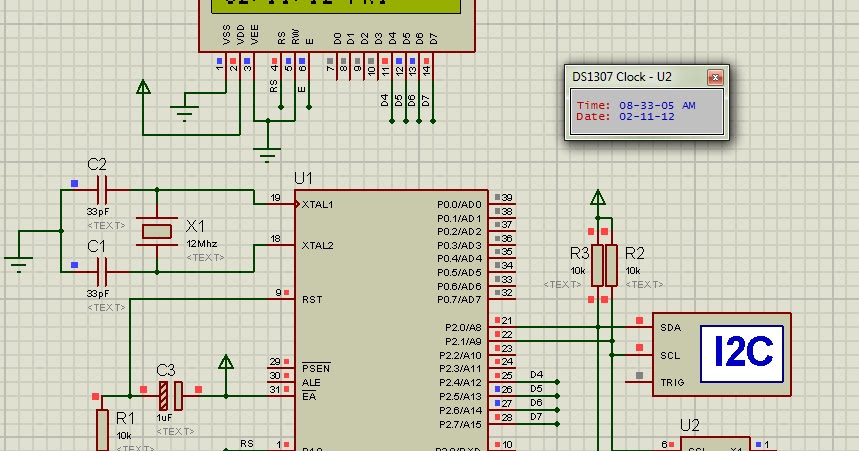The image size is (859, 451).
Task: Select capacitor C1 symbol
Action: [101, 271]
